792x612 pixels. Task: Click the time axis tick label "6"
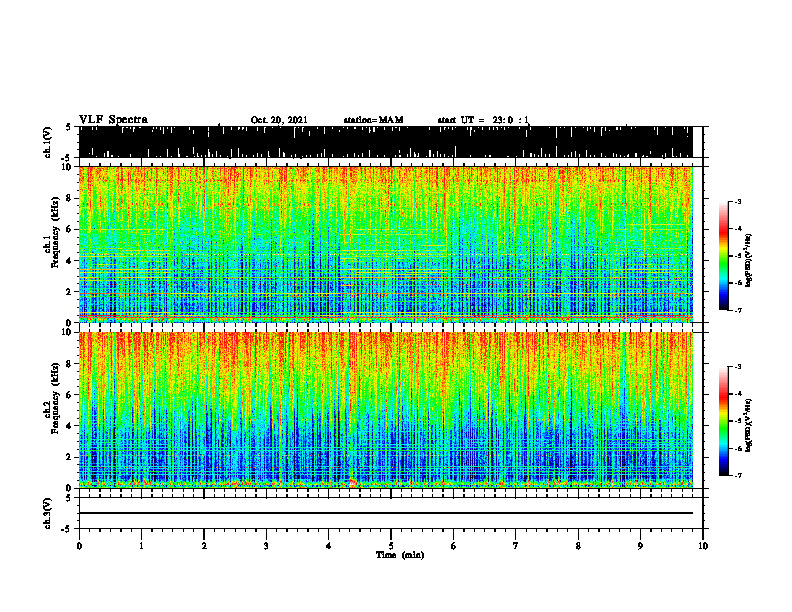point(454,546)
